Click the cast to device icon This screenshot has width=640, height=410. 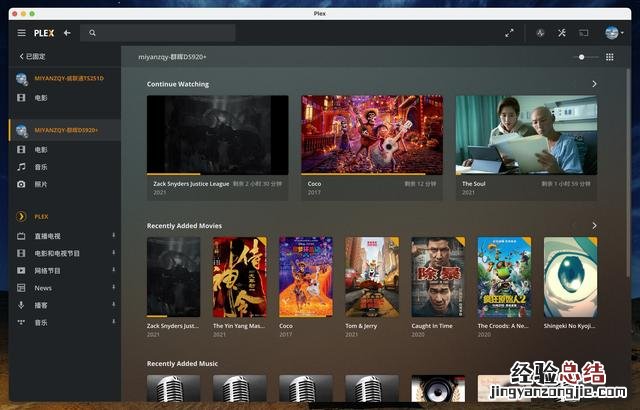[584, 33]
